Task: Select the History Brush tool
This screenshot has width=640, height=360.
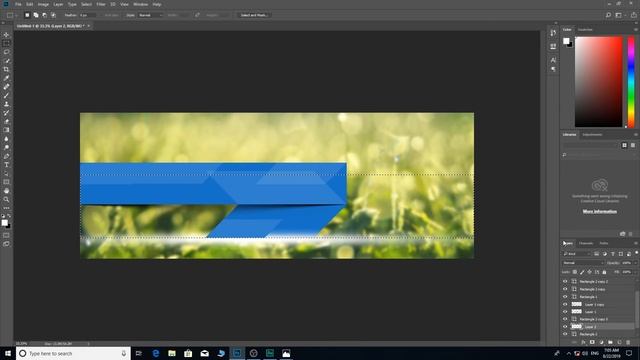Action: pos(6,113)
